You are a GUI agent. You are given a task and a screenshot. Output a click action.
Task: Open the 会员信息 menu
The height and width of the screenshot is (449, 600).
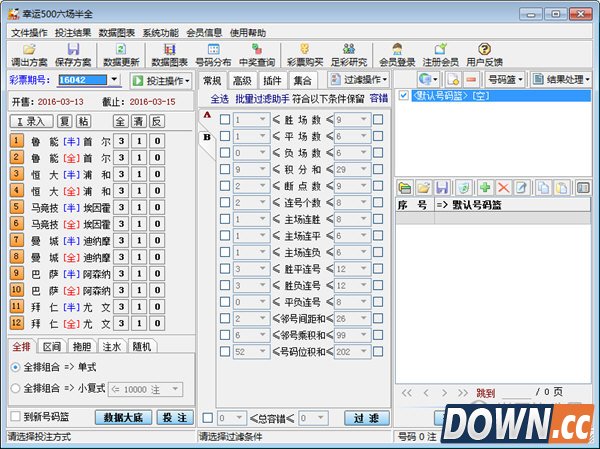click(x=204, y=33)
